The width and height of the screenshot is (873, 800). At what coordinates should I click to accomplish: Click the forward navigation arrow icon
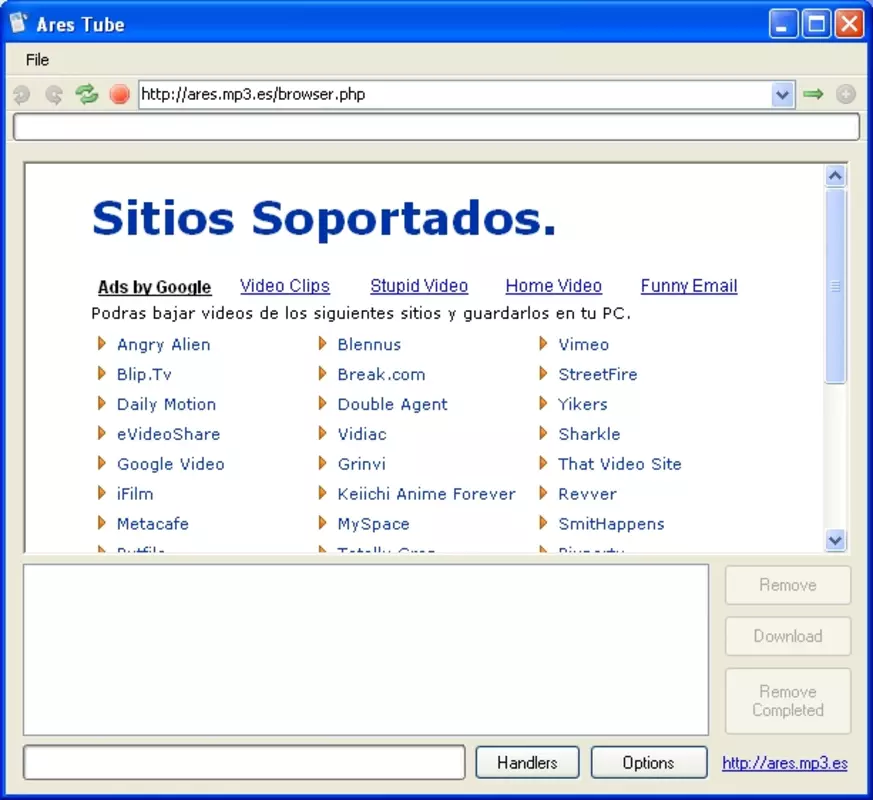54,95
